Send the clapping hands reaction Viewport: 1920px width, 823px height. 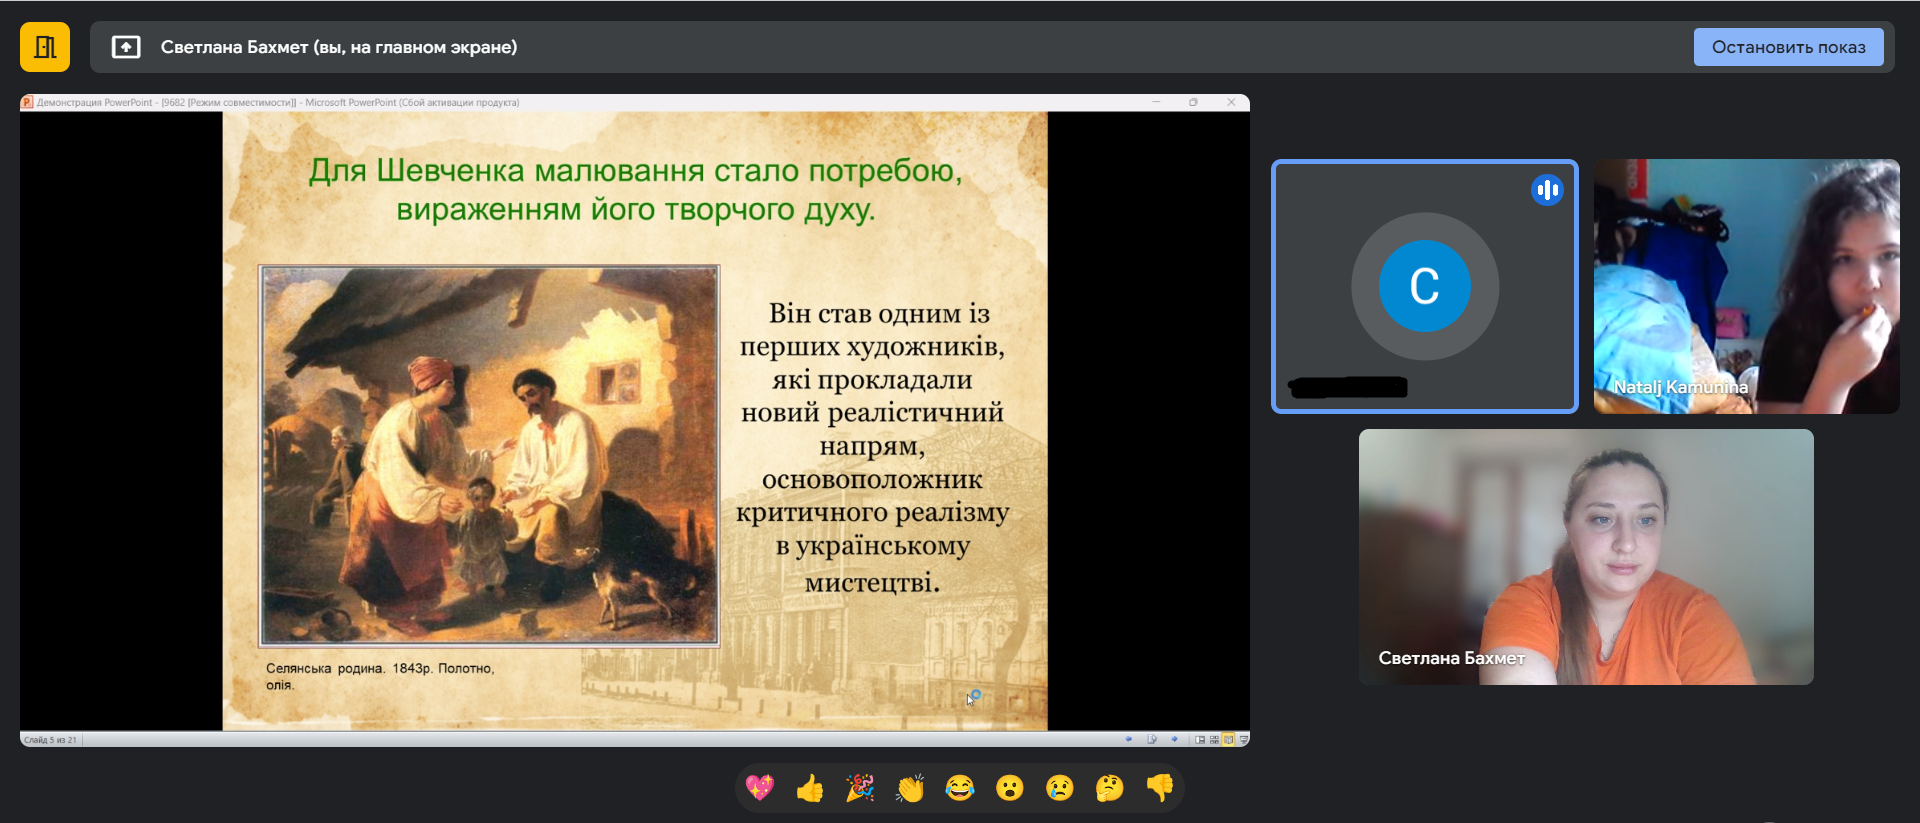click(x=910, y=788)
